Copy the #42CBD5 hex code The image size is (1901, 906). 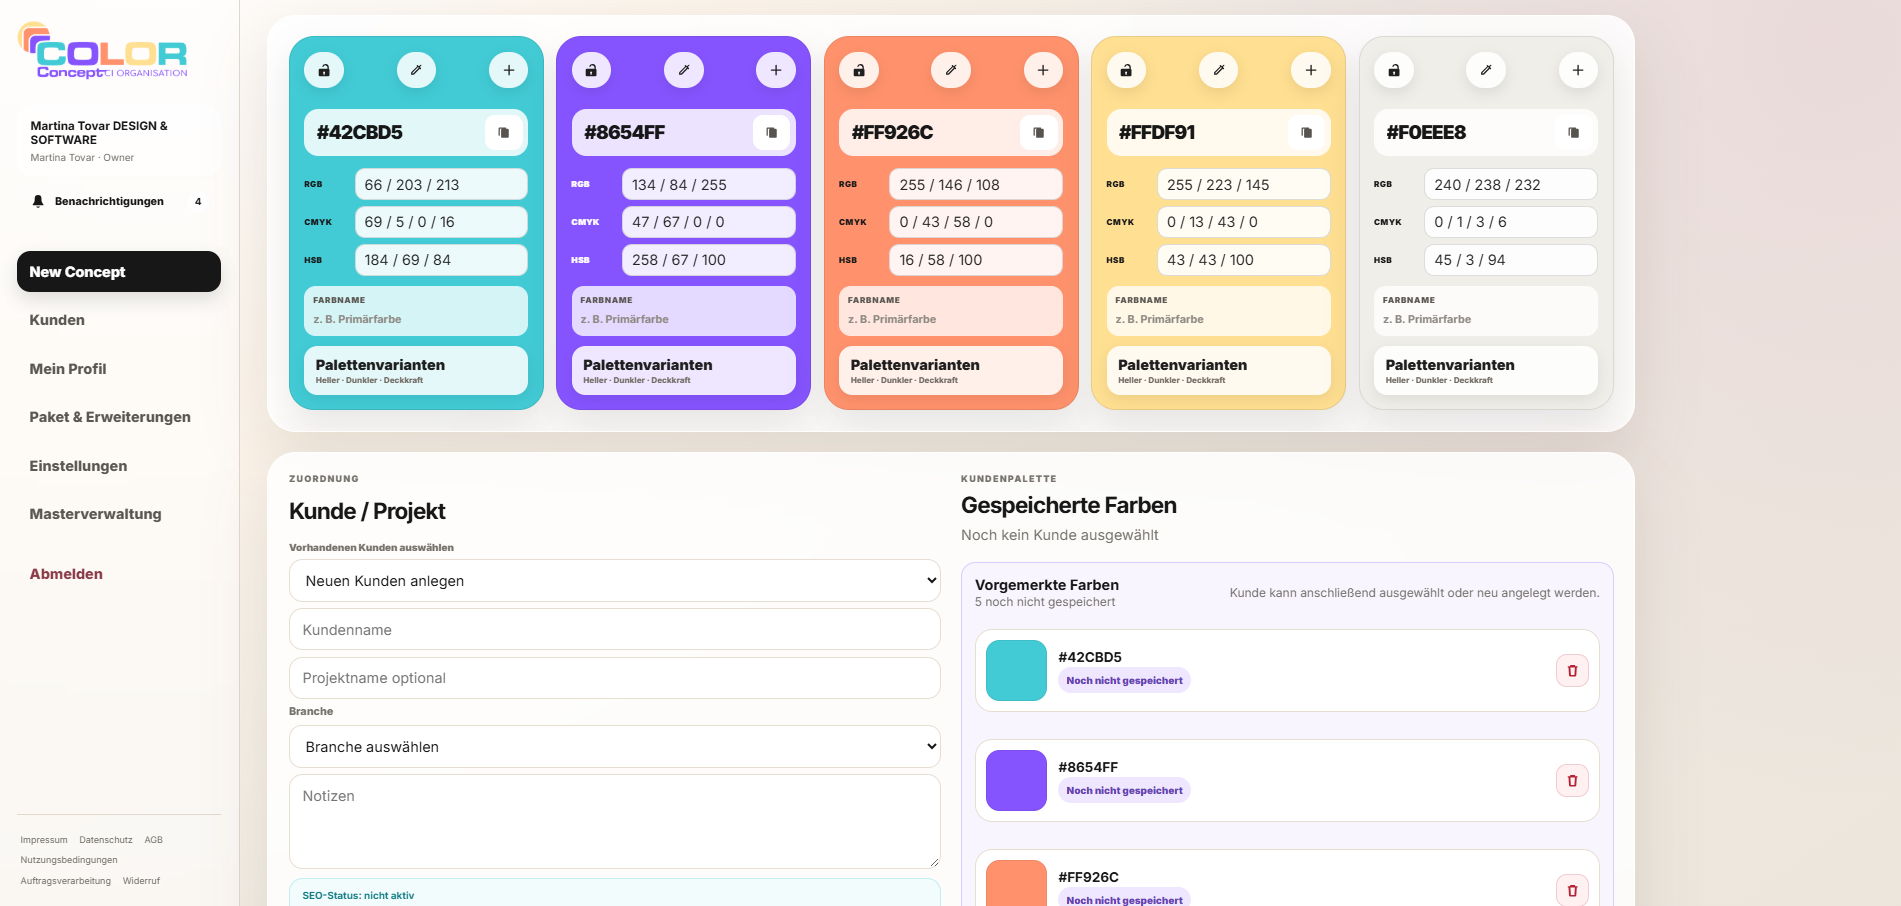pos(504,132)
